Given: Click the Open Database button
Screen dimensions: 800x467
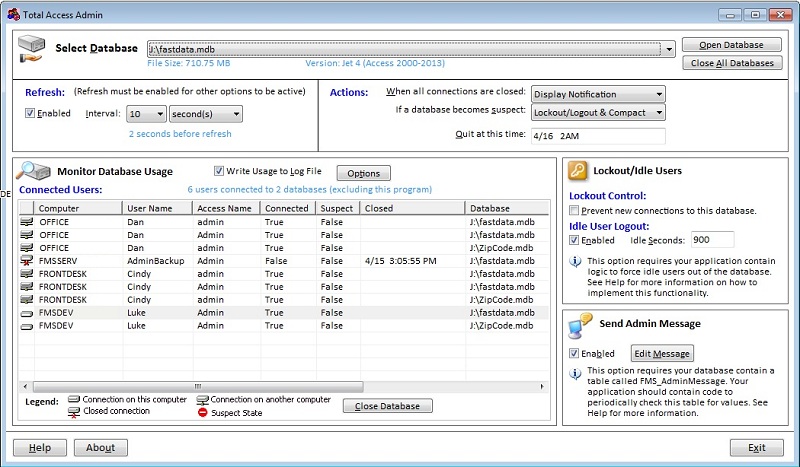Looking at the screenshot, I should [732, 45].
